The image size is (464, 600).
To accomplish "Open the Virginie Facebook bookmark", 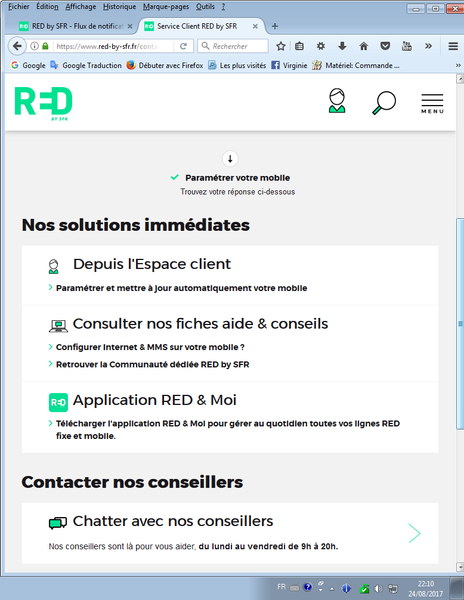I will click(x=289, y=65).
